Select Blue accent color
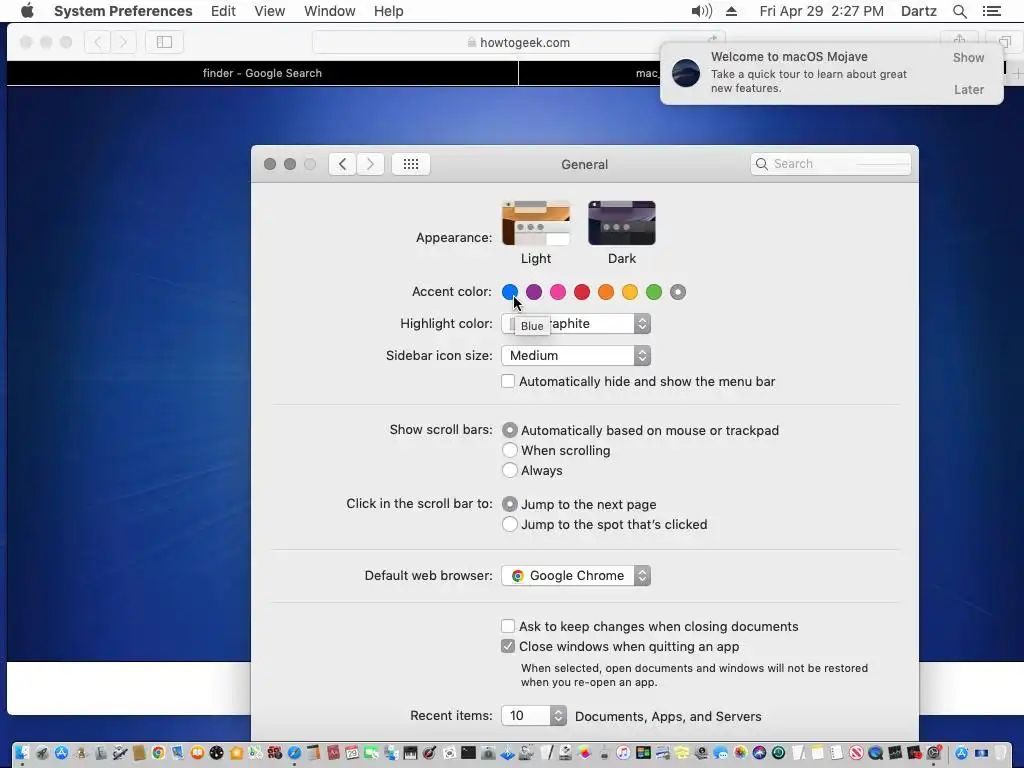 (510, 292)
